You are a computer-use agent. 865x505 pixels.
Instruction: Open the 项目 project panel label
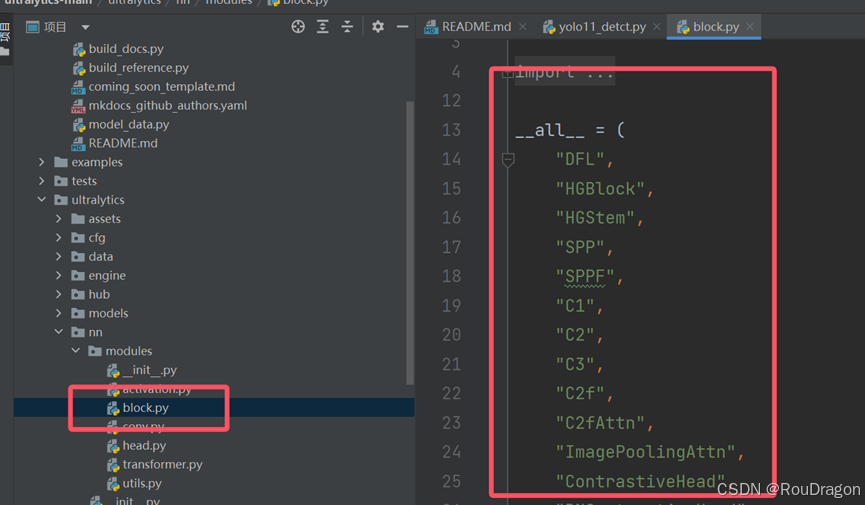click(55, 27)
